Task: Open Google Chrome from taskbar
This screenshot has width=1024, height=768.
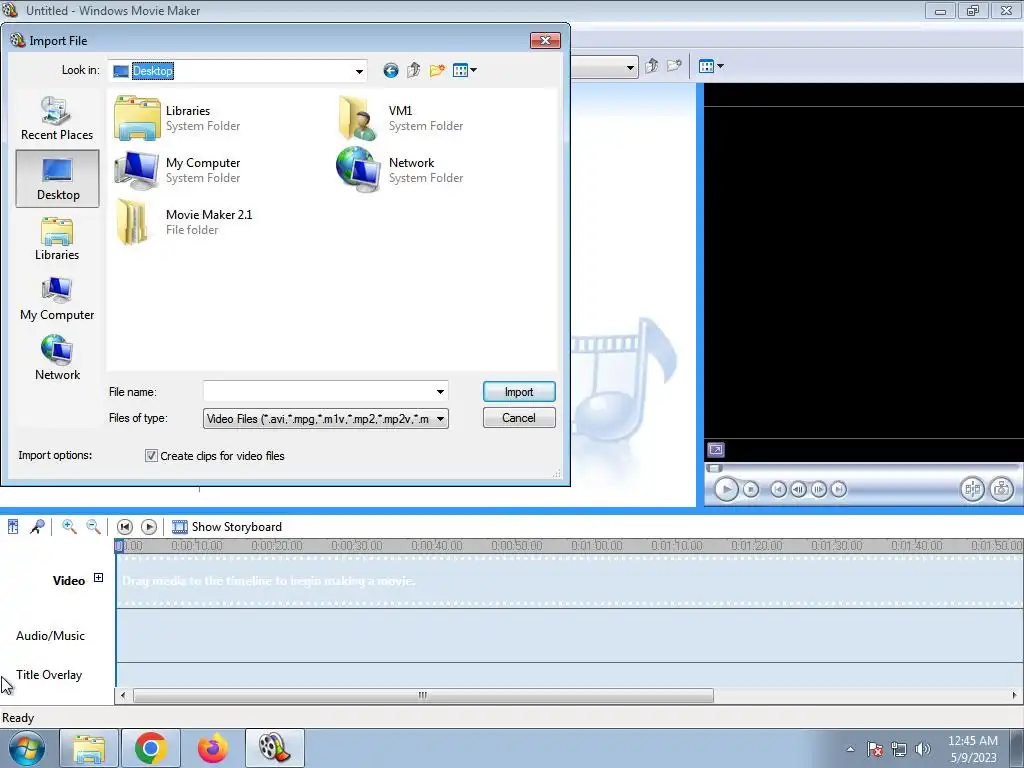Action: click(x=151, y=748)
